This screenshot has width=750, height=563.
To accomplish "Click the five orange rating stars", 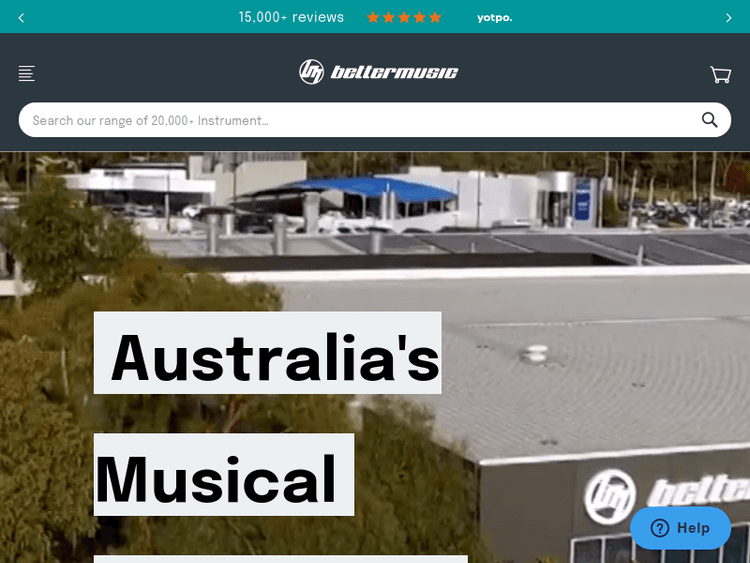I will pyautogui.click(x=404, y=17).
